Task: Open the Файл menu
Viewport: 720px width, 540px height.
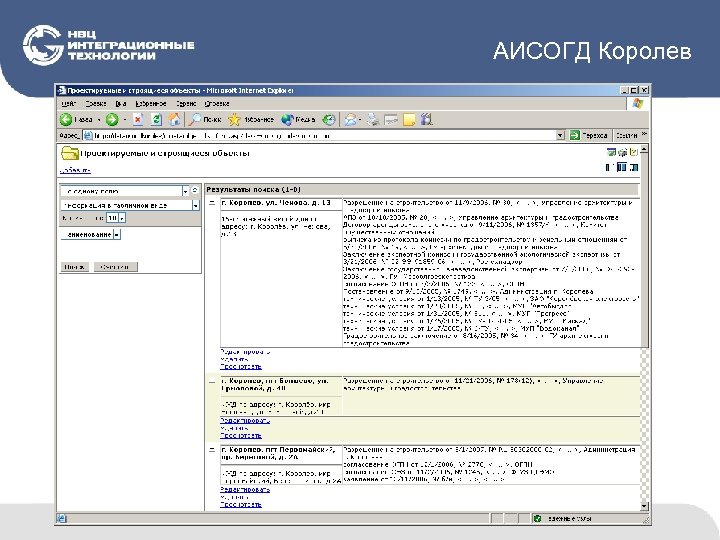Action: click(68, 104)
